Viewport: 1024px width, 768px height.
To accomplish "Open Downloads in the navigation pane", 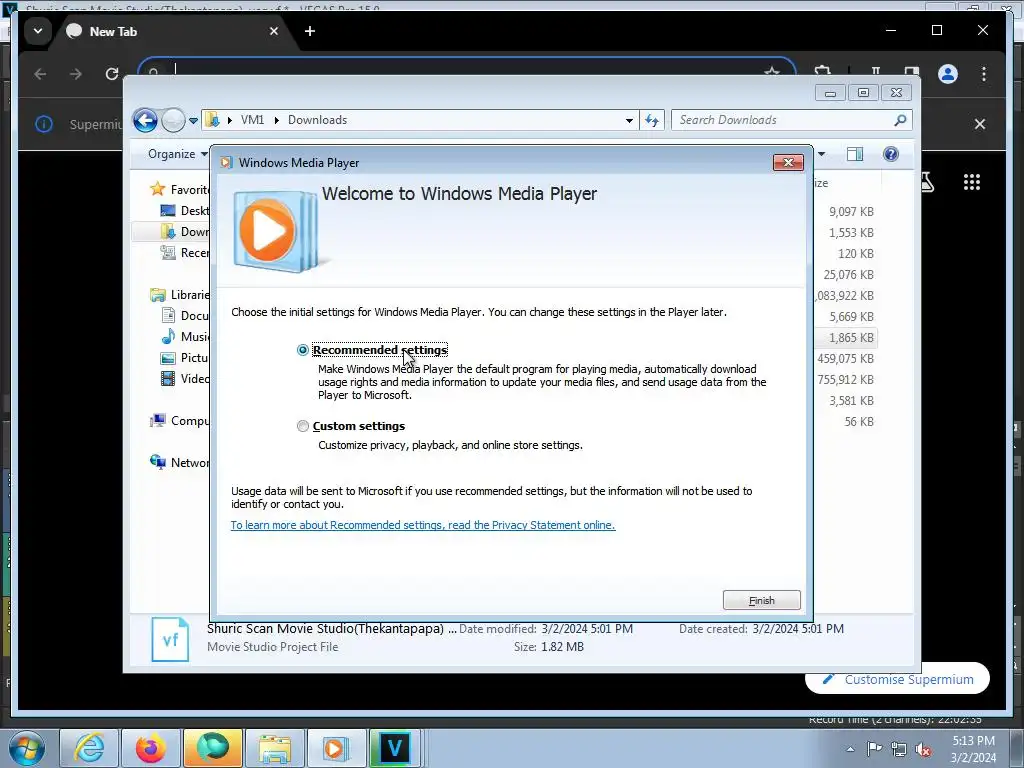I will (x=185, y=231).
